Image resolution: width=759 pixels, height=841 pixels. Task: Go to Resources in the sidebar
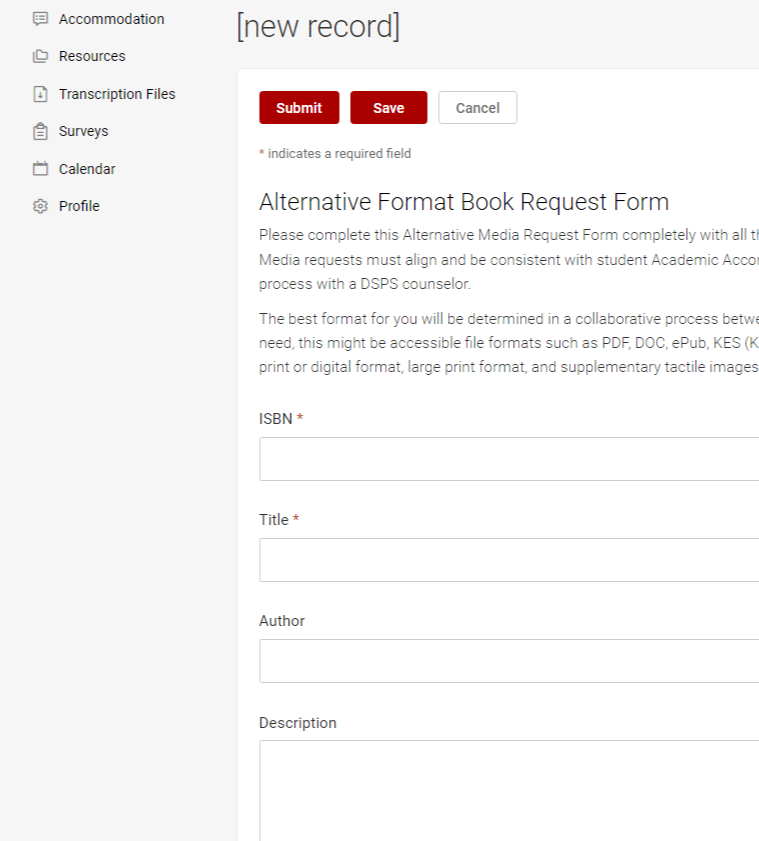click(92, 56)
